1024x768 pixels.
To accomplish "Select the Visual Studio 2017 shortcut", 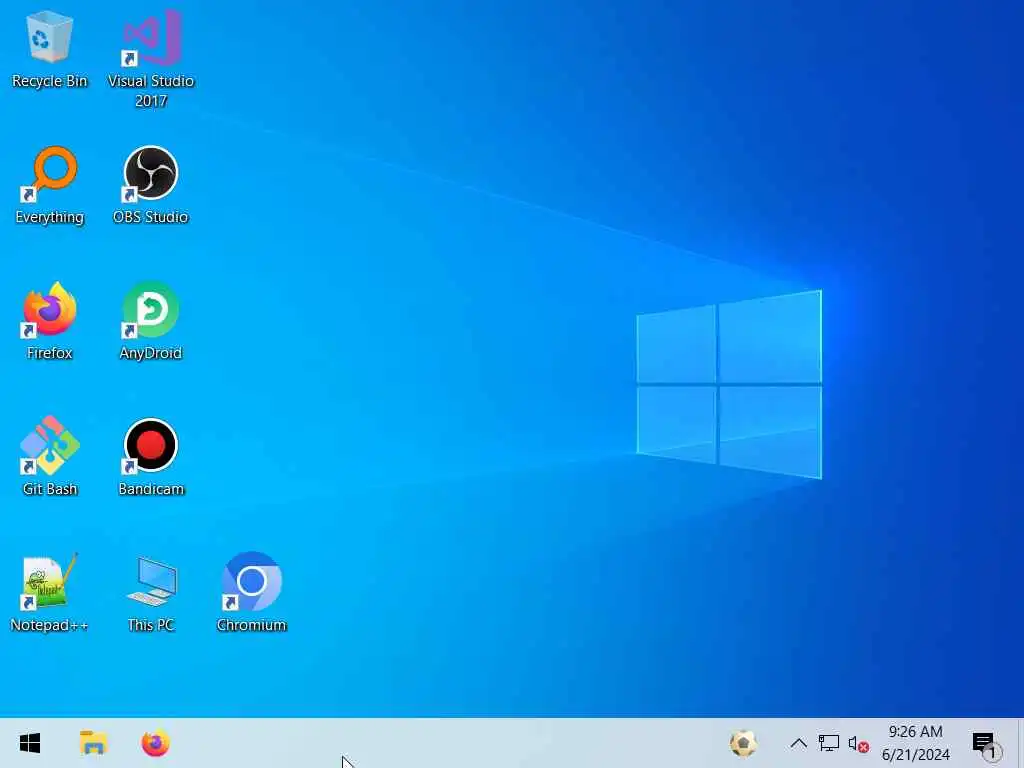I will coord(151,57).
